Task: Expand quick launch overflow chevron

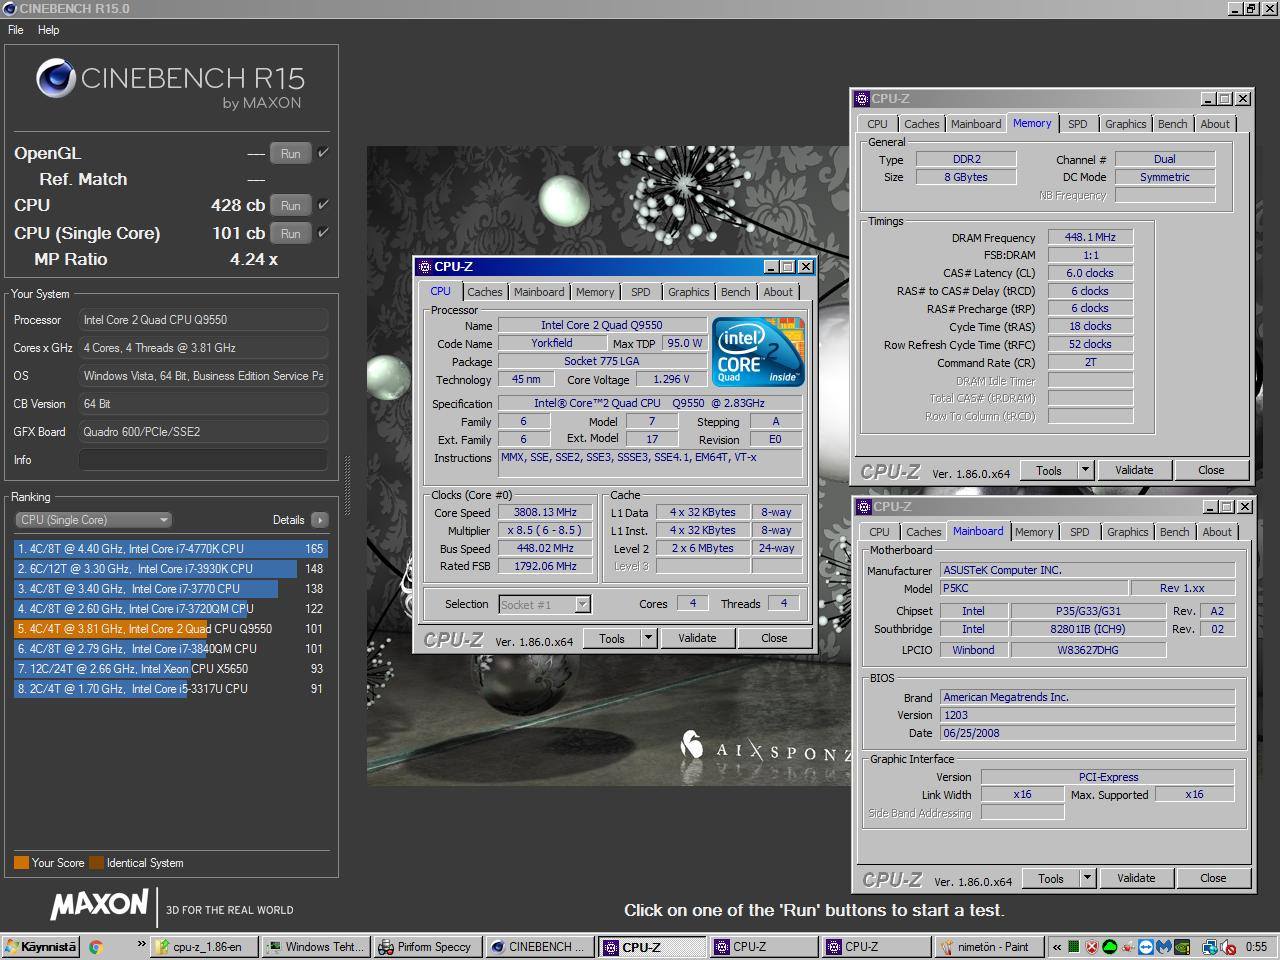Action: (141, 945)
